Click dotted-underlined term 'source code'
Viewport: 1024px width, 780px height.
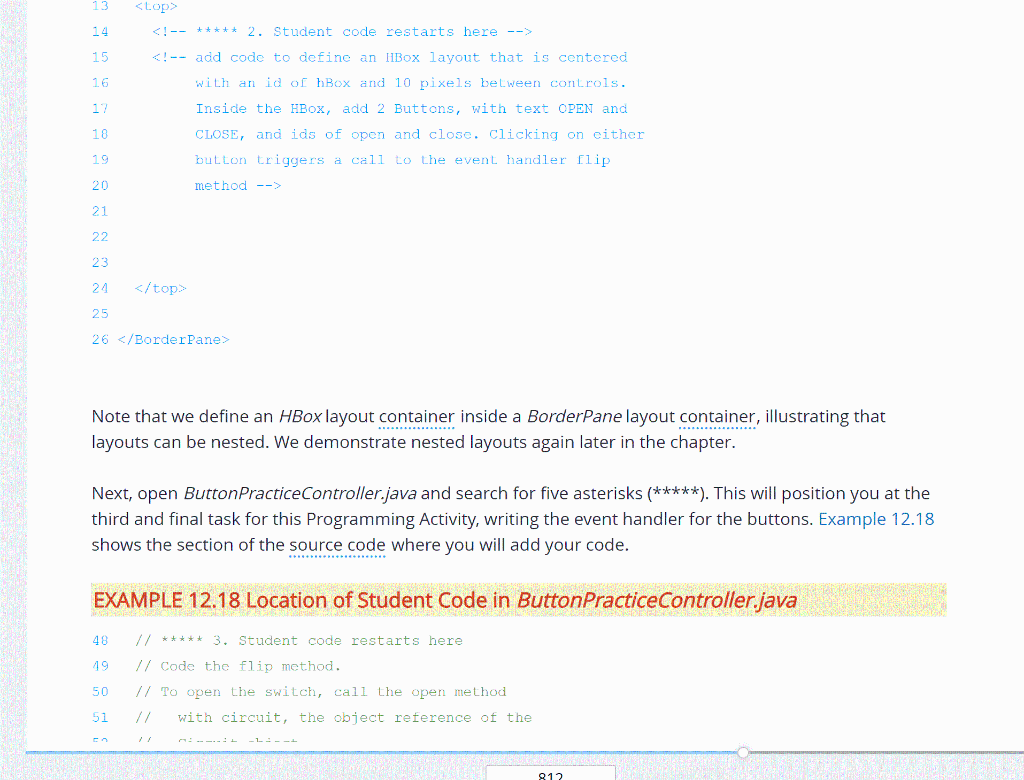(337, 545)
